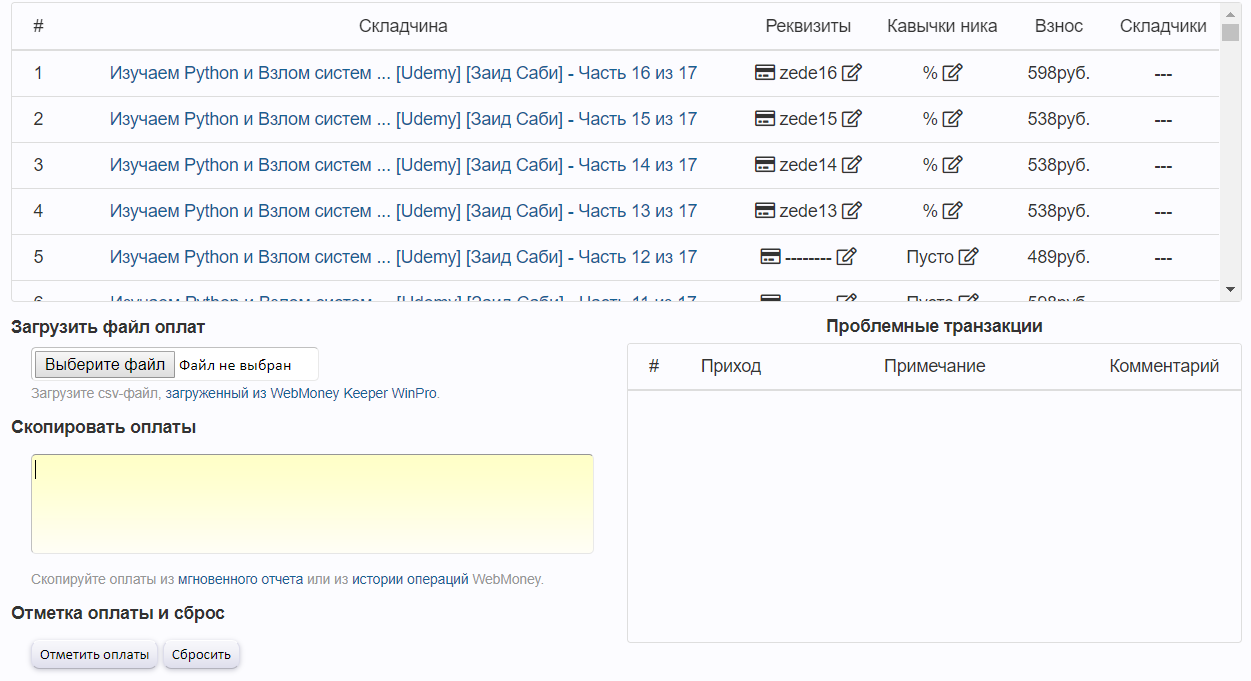Click edit icon next to zede15
Viewport: 1251px width, 681px height.
(x=851, y=119)
